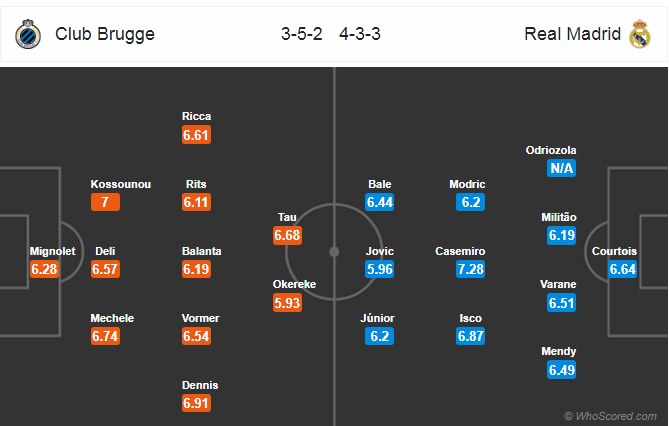Viewport: 669px width, 426px height.
Task: Click Casemiro's 7.28 rating badge
Action: (x=470, y=269)
